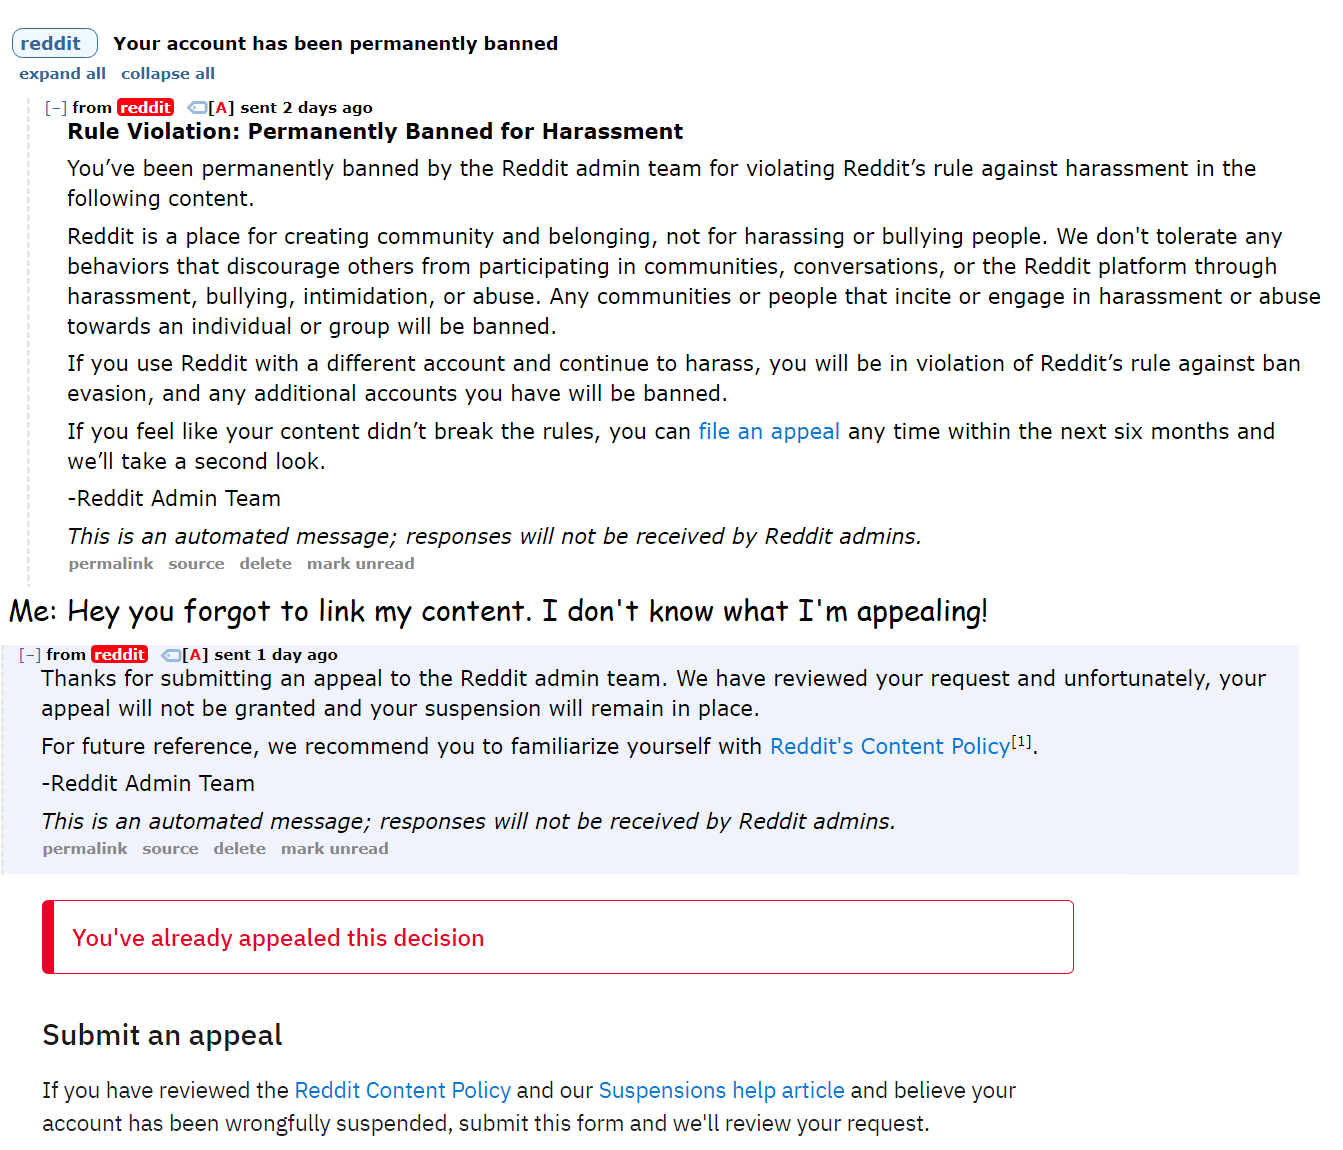The image size is (1343, 1150).
Task: Click the red 'reddit' sender in the ban message
Action: point(145,108)
